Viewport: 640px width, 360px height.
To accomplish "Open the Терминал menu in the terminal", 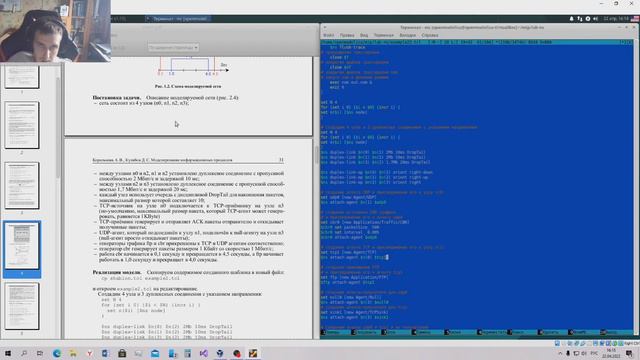I will pos(384,36).
